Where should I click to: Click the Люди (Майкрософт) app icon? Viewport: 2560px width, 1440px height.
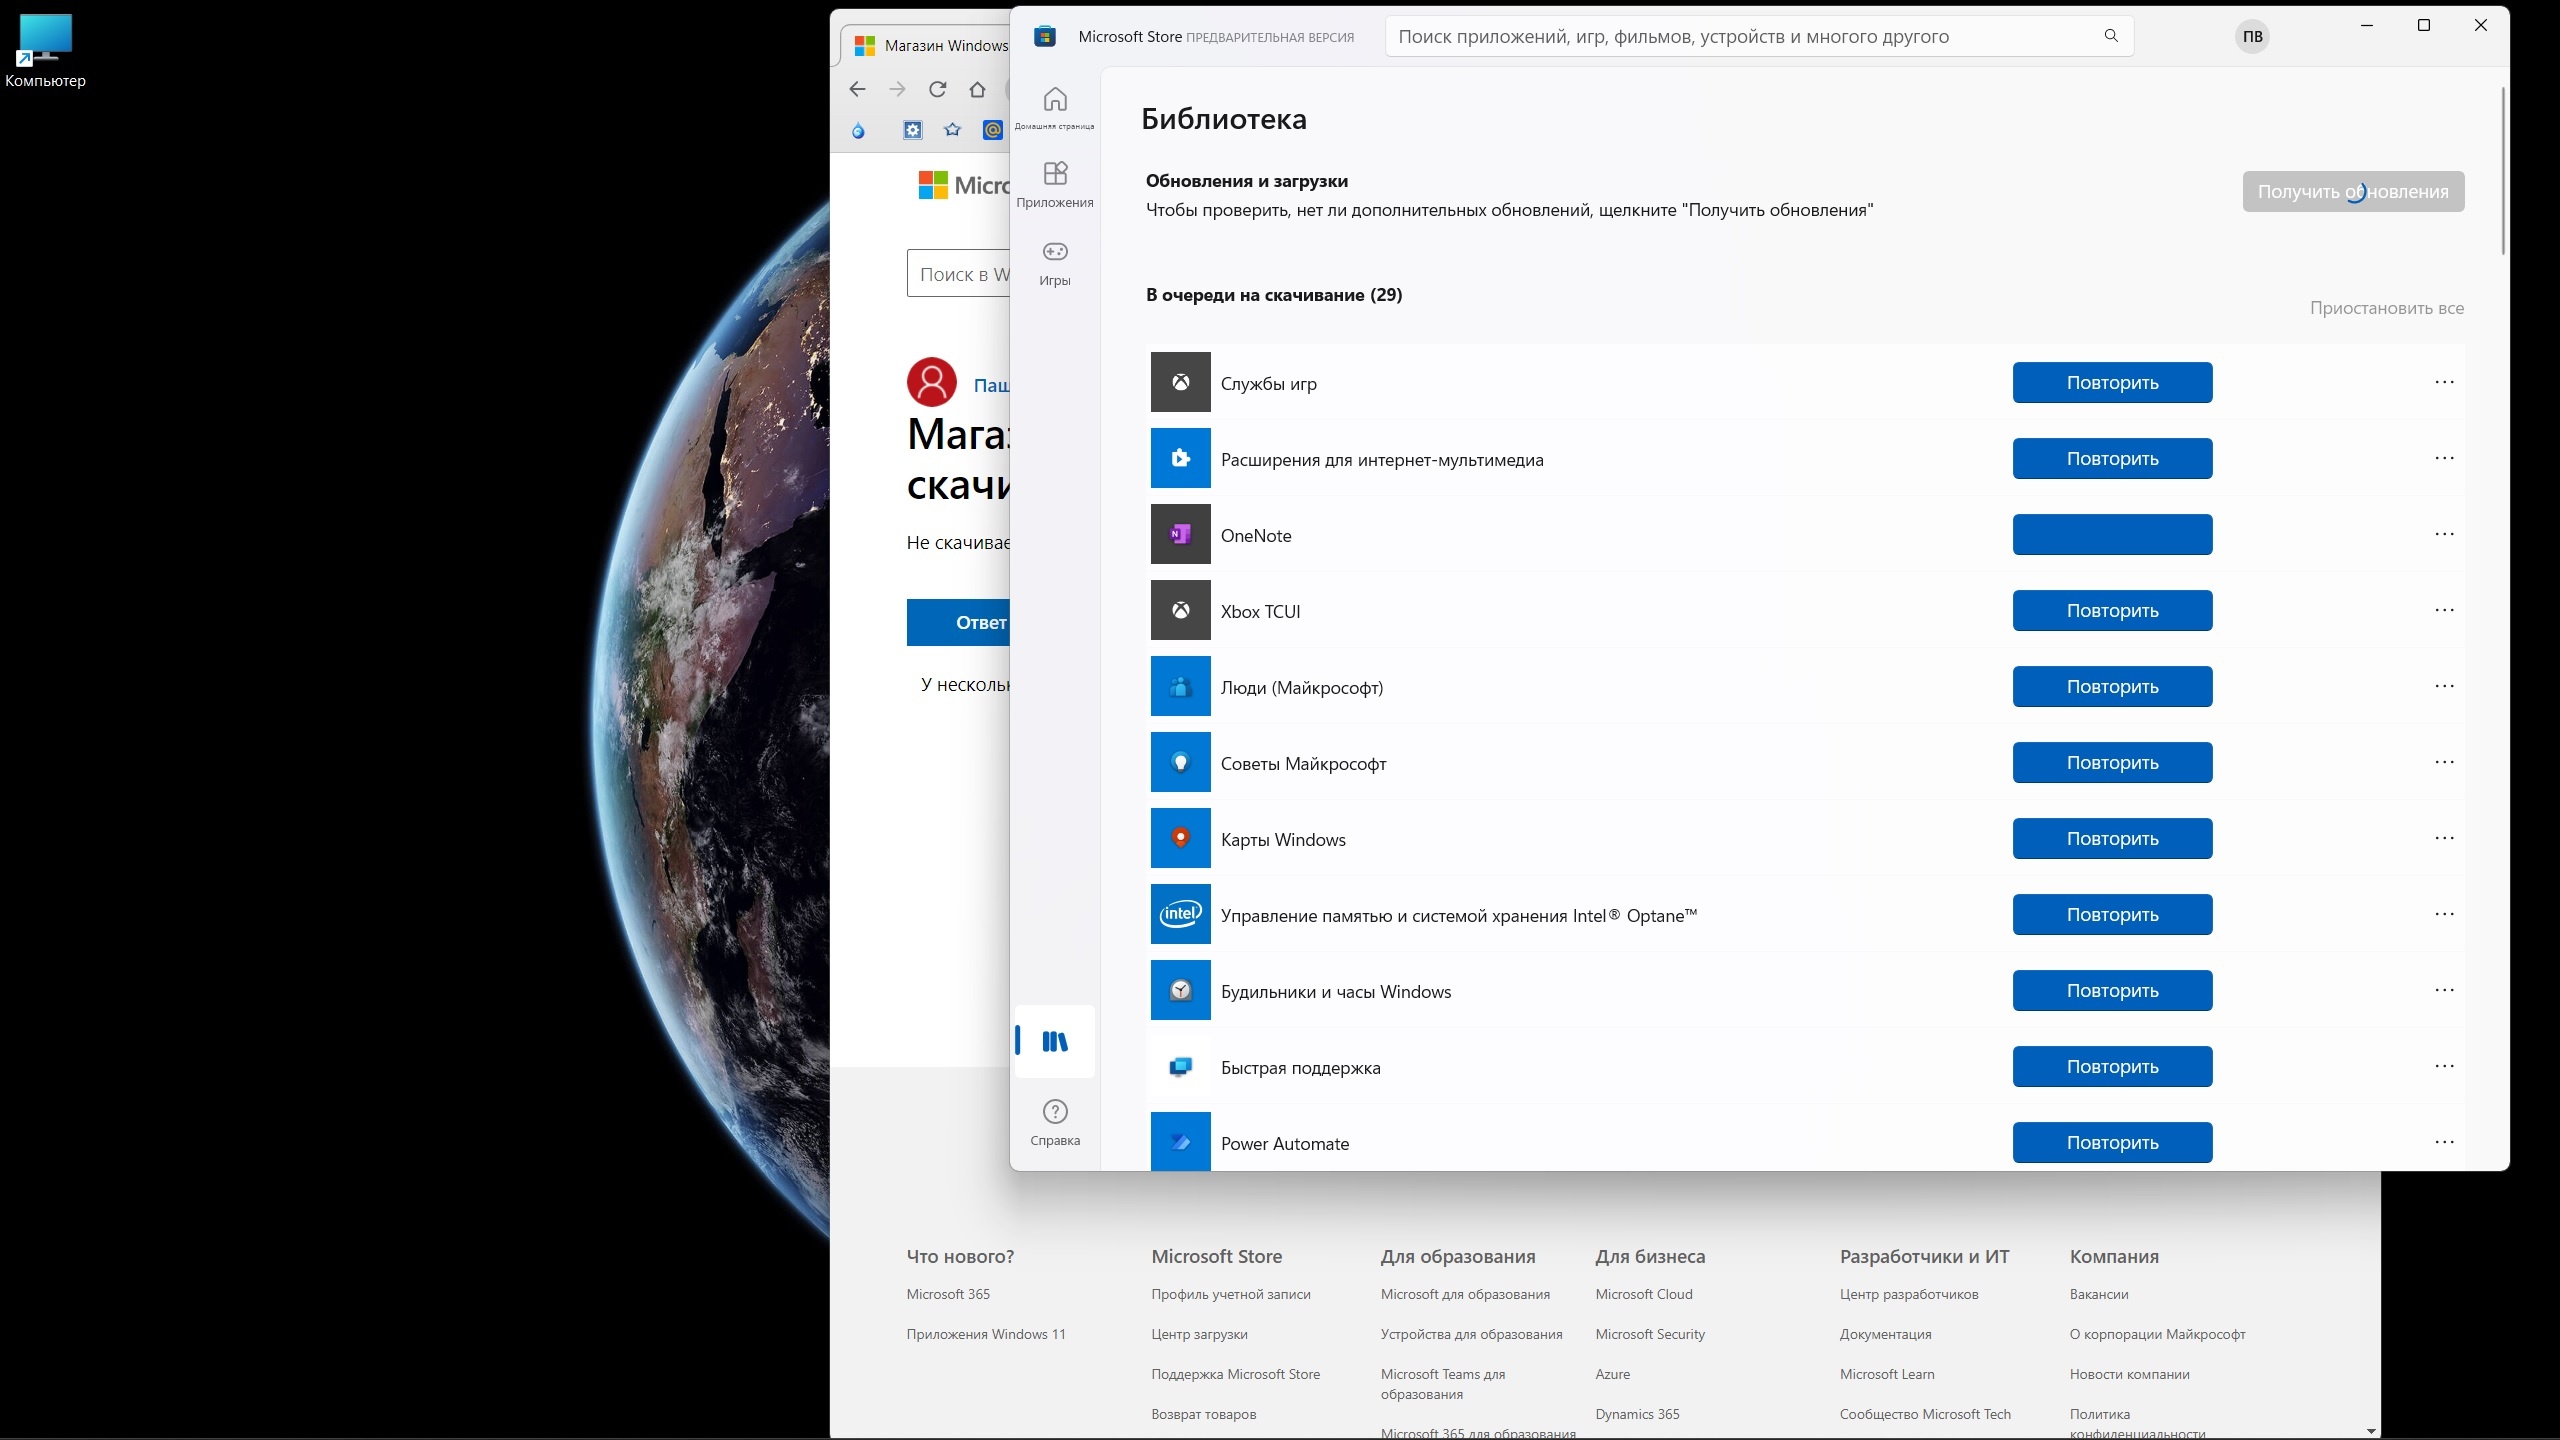[1180, 686]
